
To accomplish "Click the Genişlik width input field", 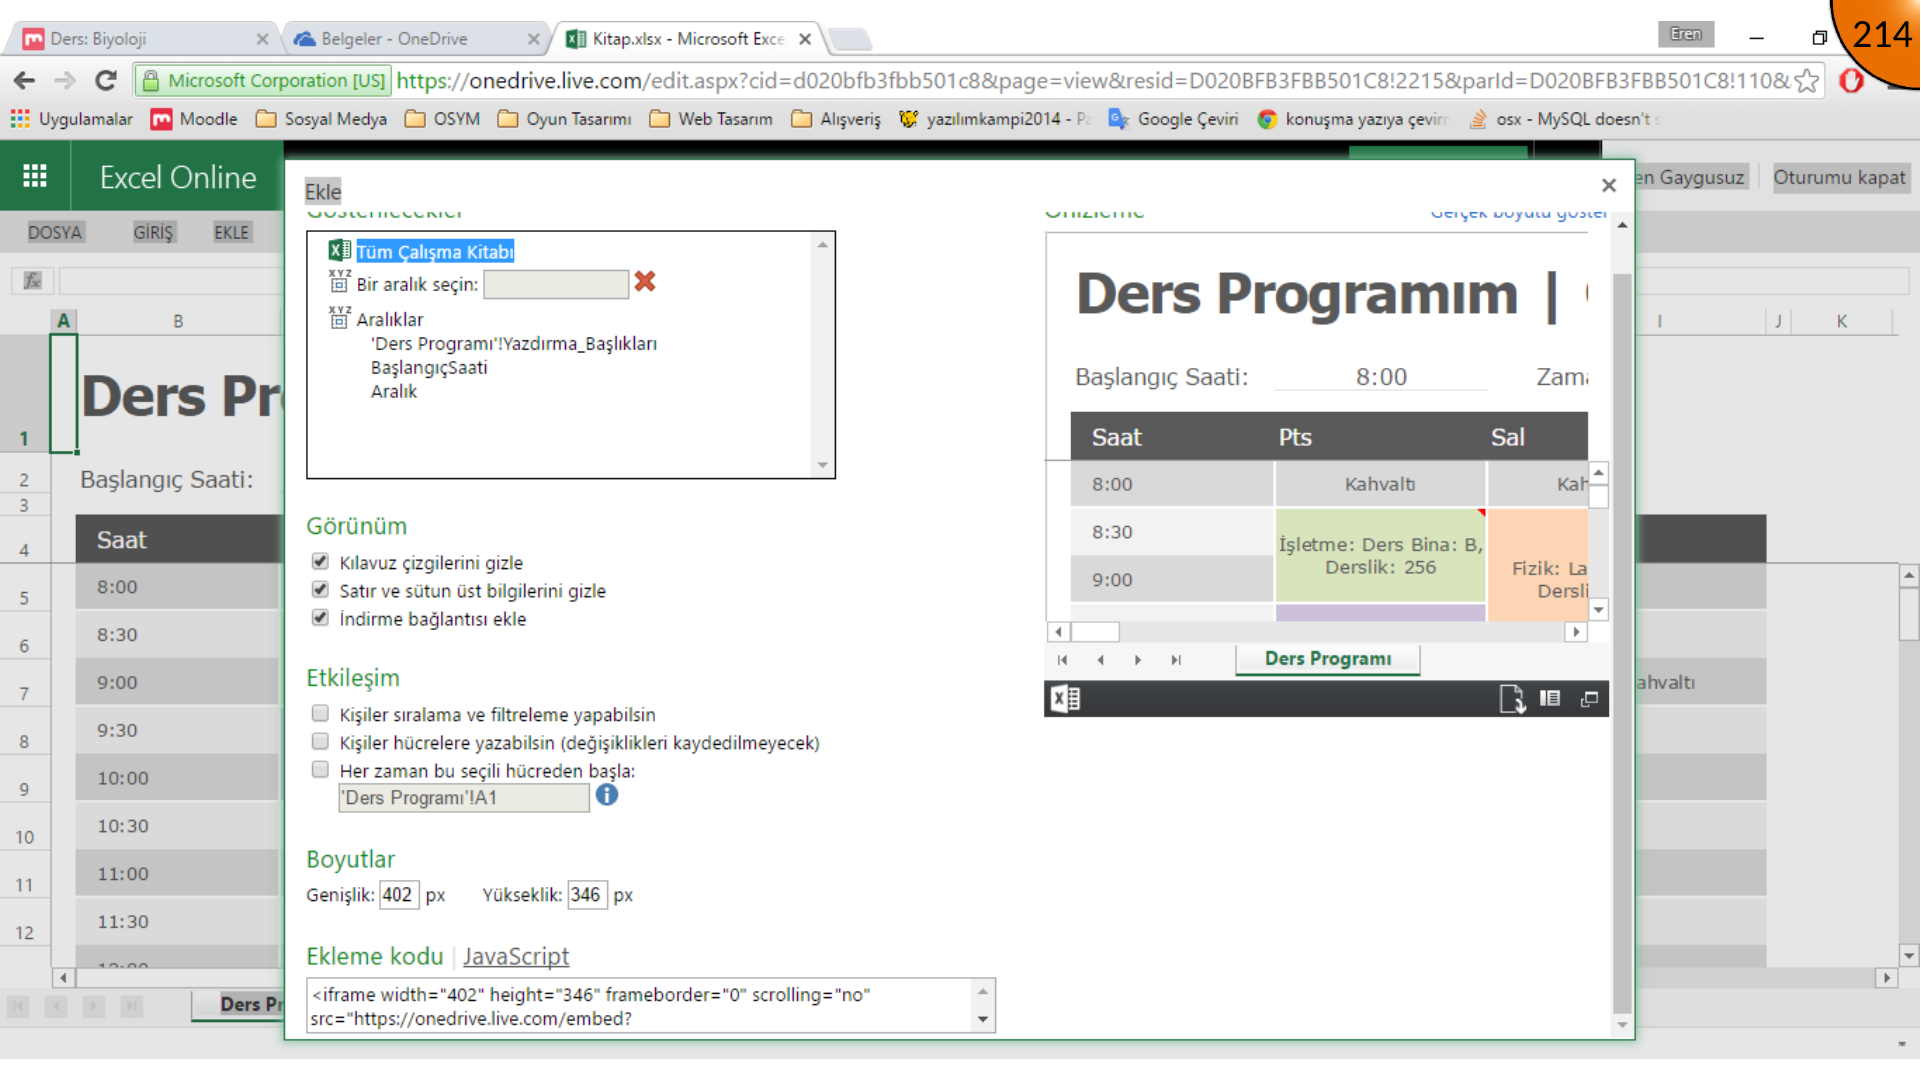I will click(398, 895).
